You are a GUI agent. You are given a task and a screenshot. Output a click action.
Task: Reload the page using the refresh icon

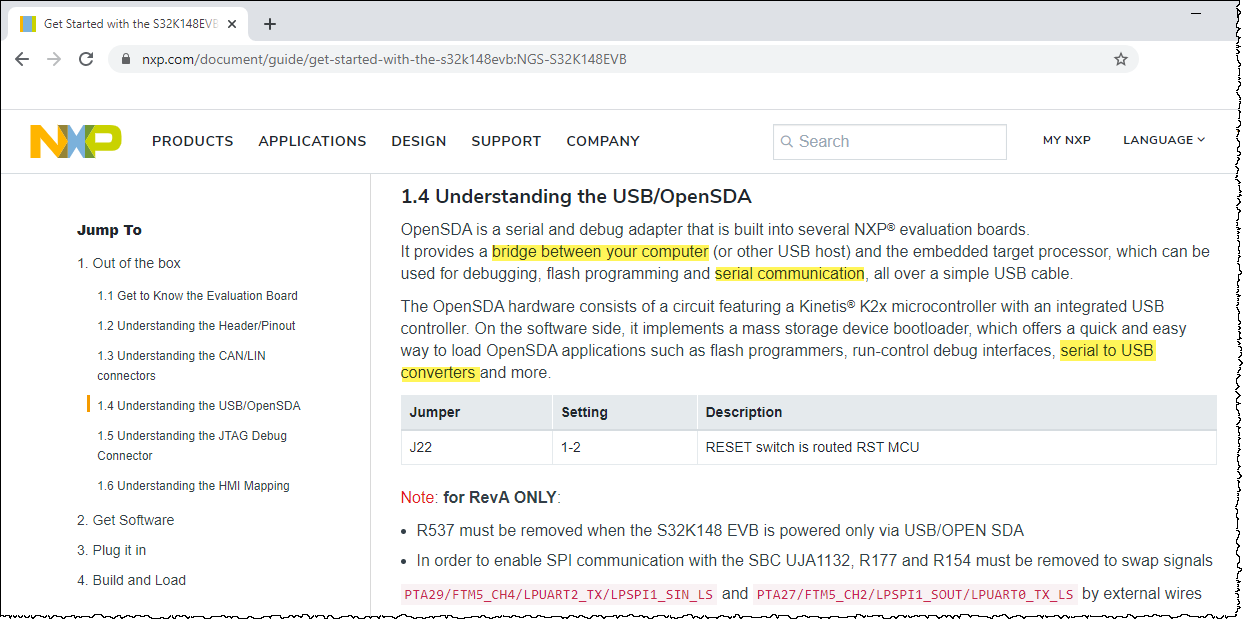(86, 59)
